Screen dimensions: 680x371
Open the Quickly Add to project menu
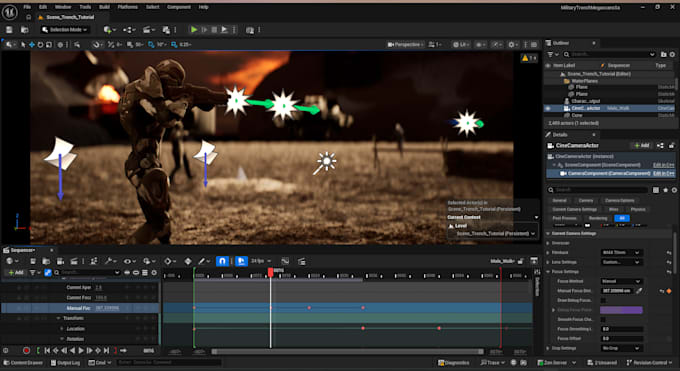[x=109, y=30]
